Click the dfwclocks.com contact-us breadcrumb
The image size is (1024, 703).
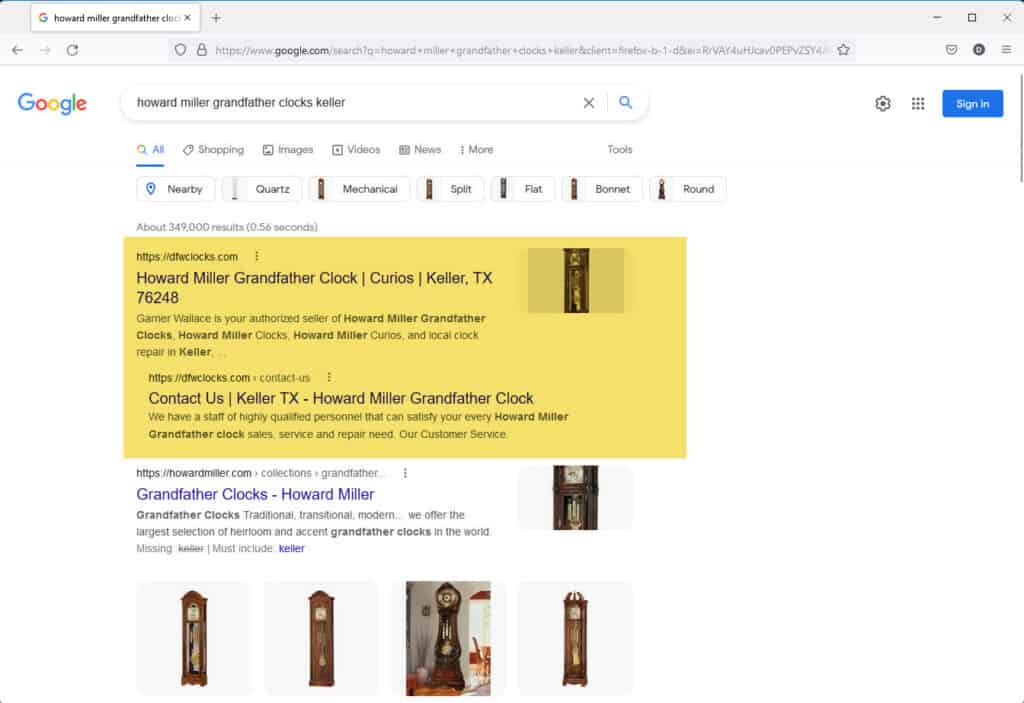[229, 378]
